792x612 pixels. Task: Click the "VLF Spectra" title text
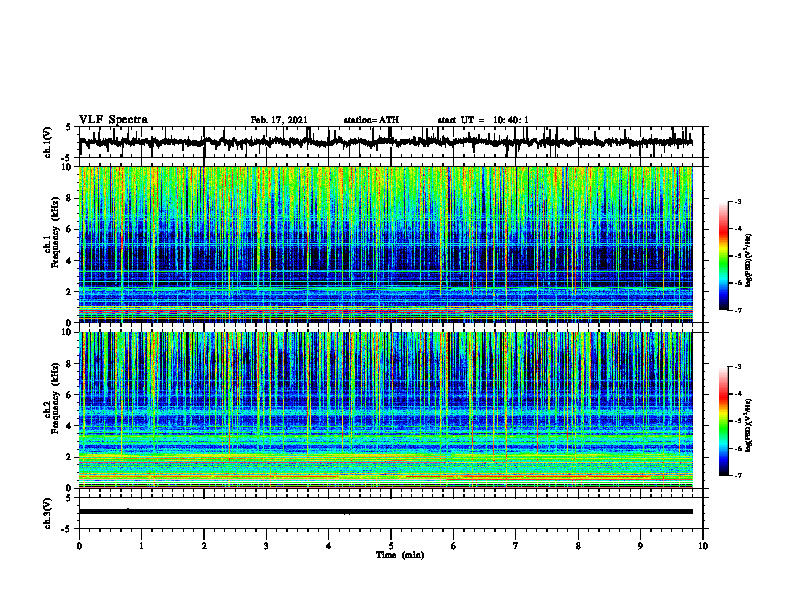click(113, 120)
